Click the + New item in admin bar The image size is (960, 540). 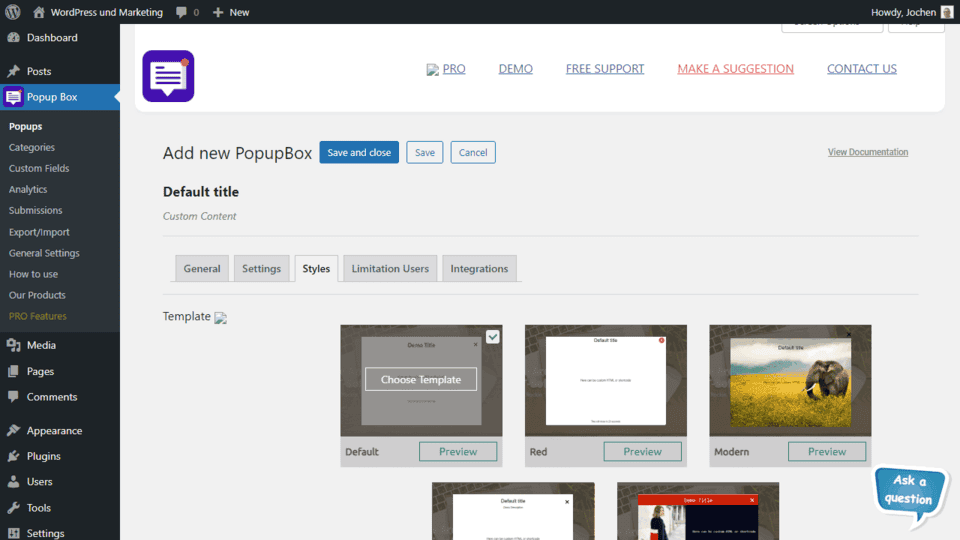pos(231,12)
